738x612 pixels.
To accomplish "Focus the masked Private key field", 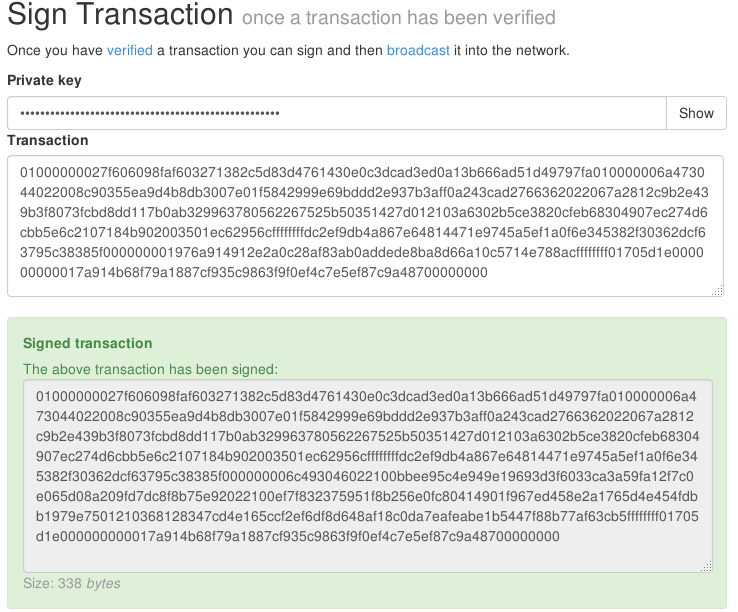I will pos(336,113).
